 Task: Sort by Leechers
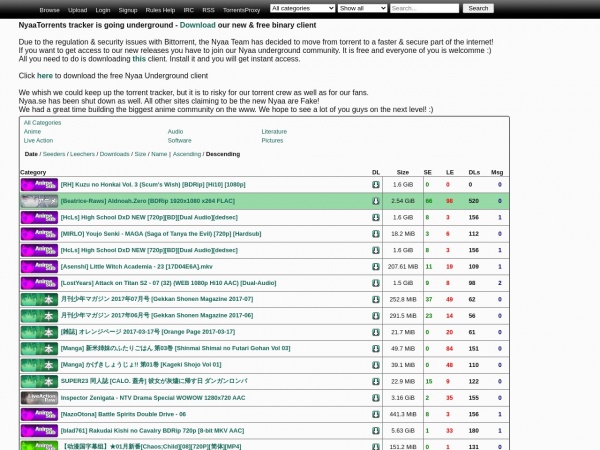(x=82, y=154)
